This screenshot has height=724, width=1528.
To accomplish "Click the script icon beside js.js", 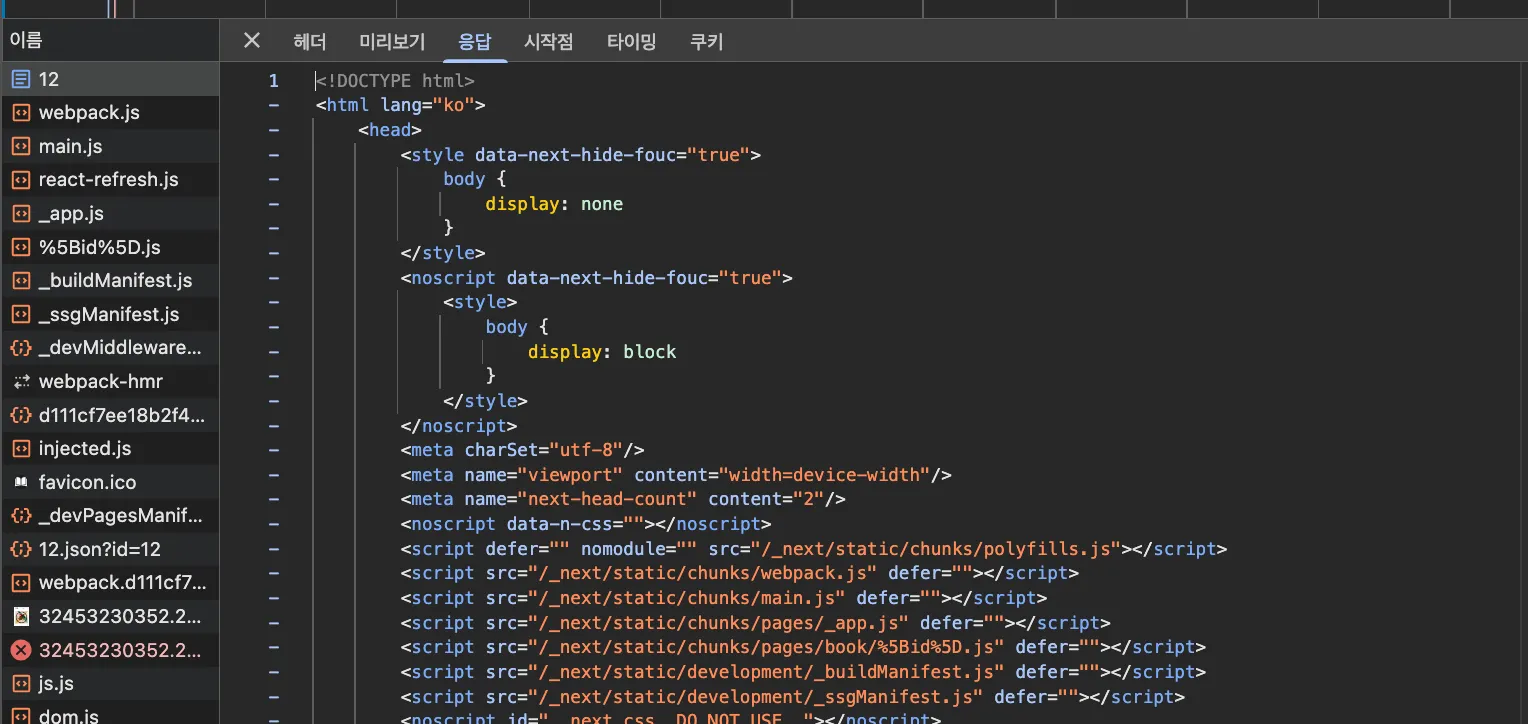I will [x=20, y=684].
